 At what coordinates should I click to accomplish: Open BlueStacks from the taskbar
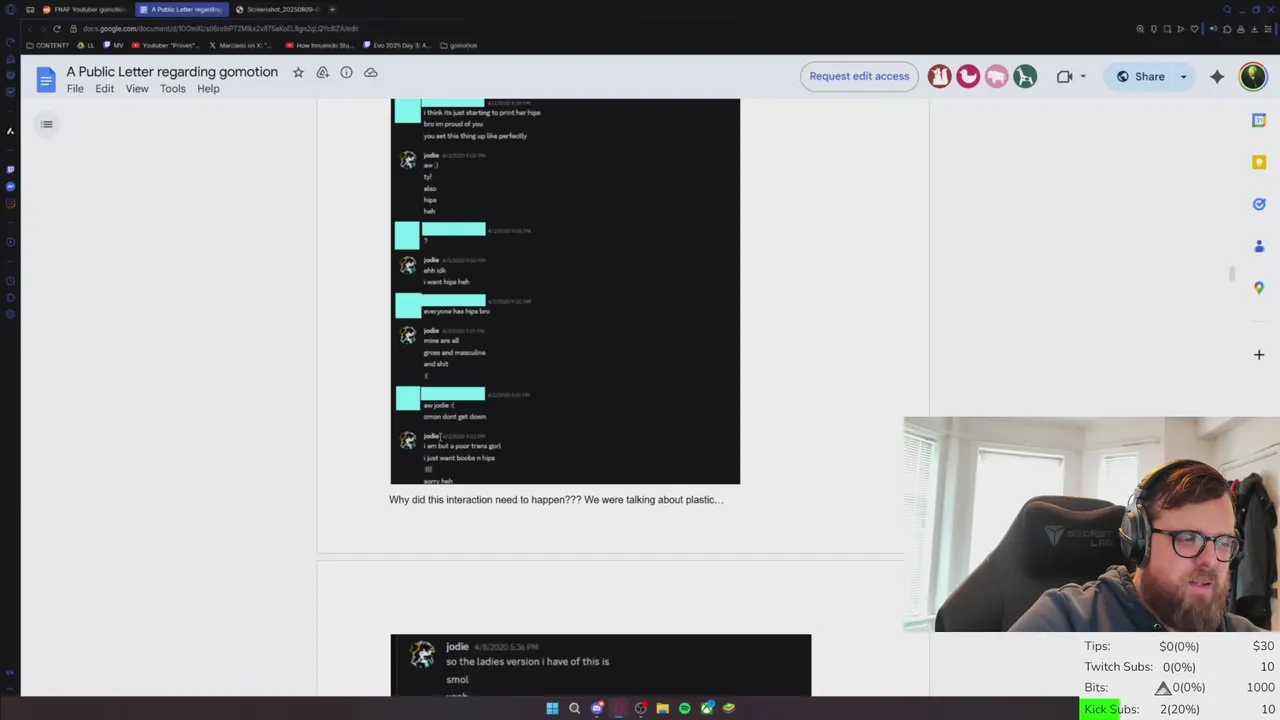pyautogui.click(x=729, y=708)
